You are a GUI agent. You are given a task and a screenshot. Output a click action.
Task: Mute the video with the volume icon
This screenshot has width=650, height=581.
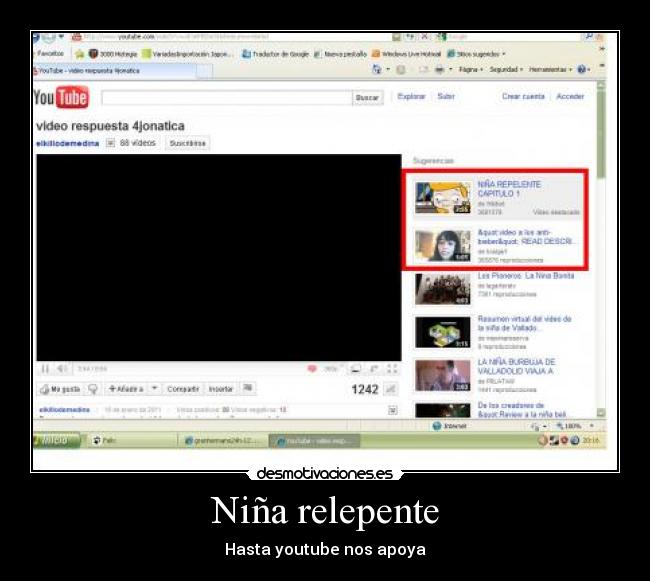[x=62, y=369]
